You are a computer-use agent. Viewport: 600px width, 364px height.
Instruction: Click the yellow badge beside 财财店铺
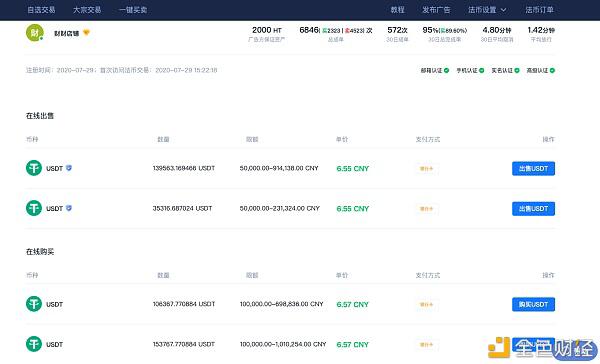point(86,33)
